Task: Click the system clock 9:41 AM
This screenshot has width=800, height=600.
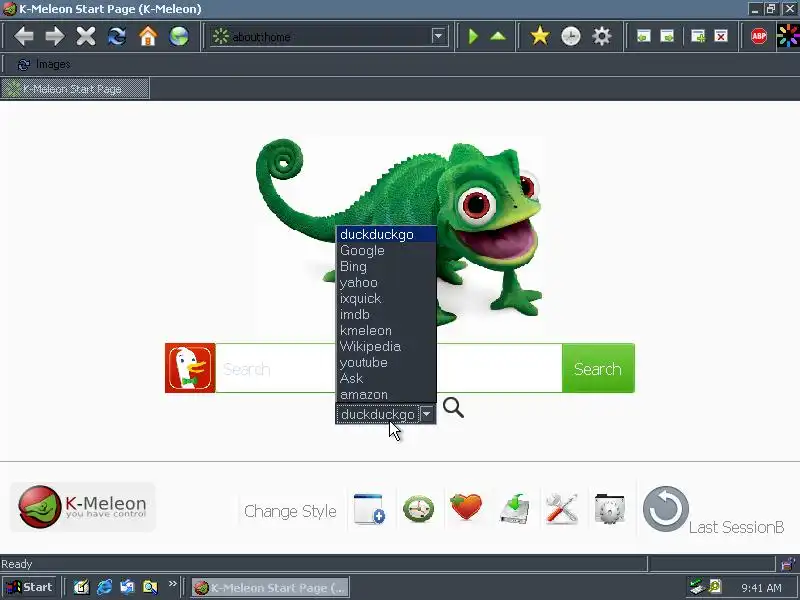Action: (761, 588)
